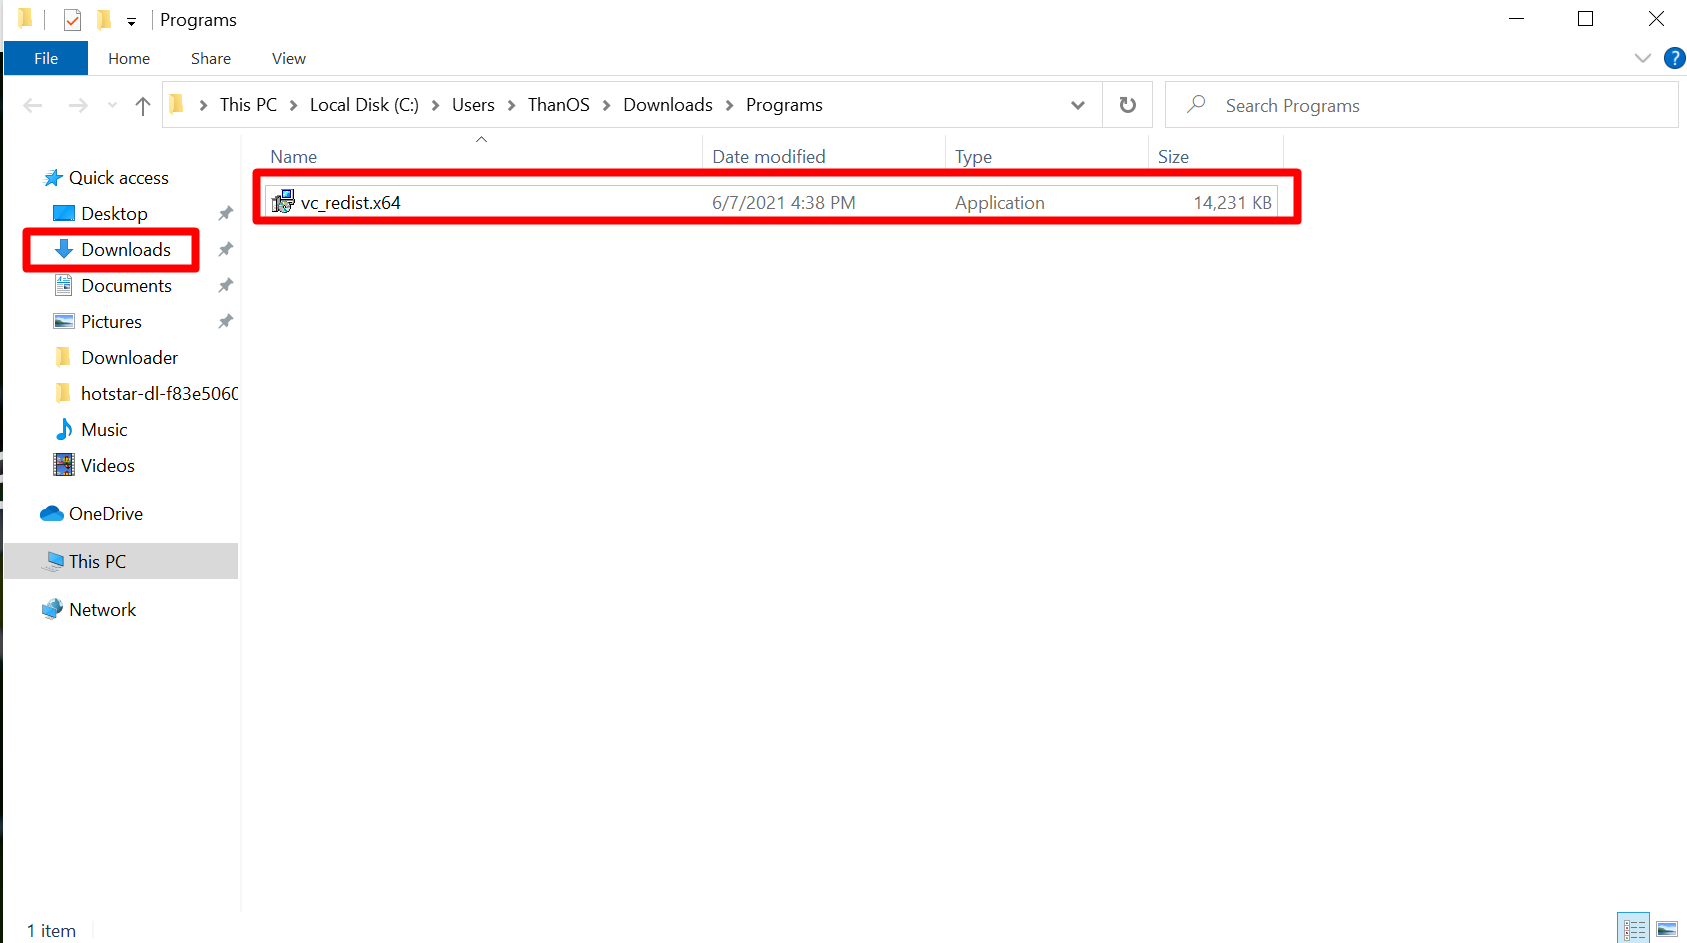
Task: Click the pin icon beside Pictures
Action: 226,322
